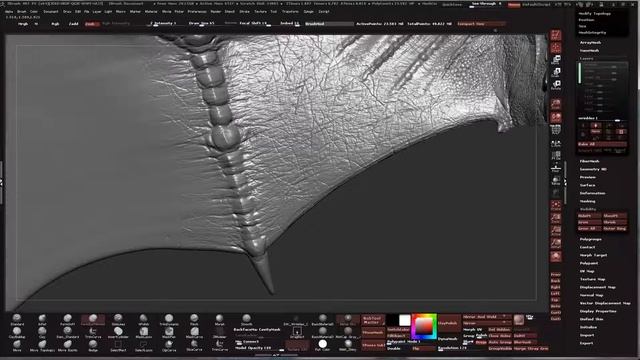This screenshot has width=640, height=360.
Task: Toggle the DynaMesh Project option
Action: [x=481, y=342]
